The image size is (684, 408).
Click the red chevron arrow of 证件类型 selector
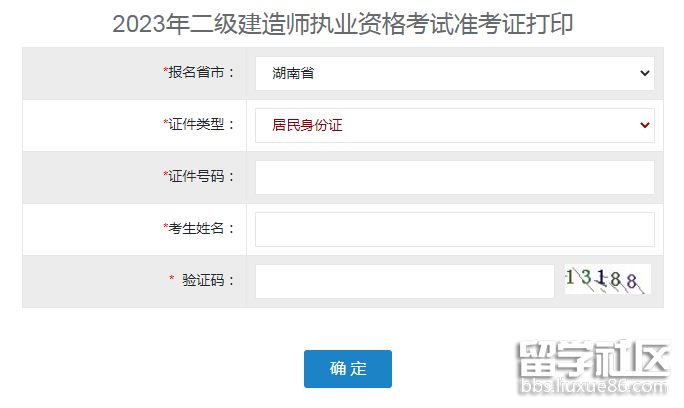click(x=645, y=125)
